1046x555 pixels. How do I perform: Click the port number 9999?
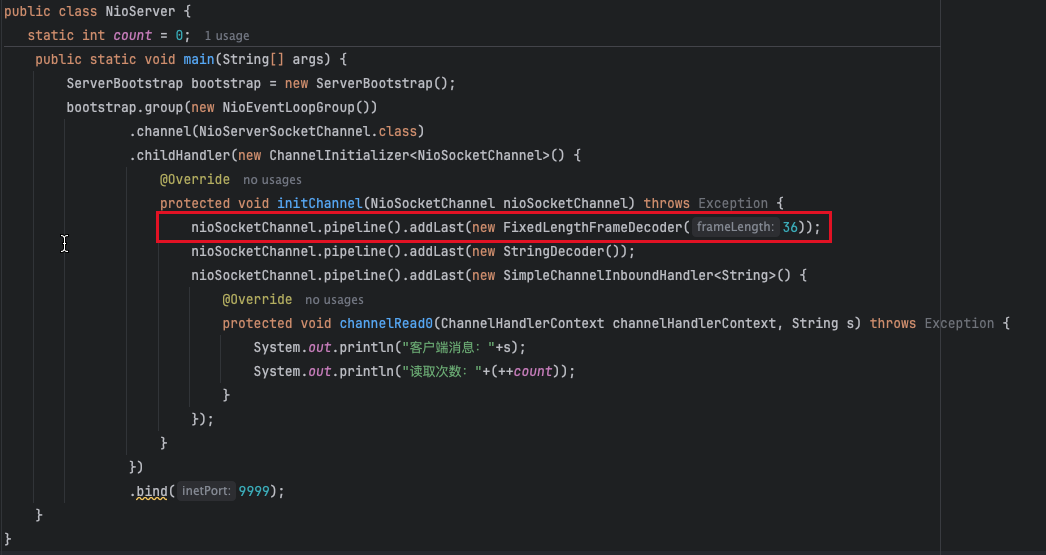(254, 492)
